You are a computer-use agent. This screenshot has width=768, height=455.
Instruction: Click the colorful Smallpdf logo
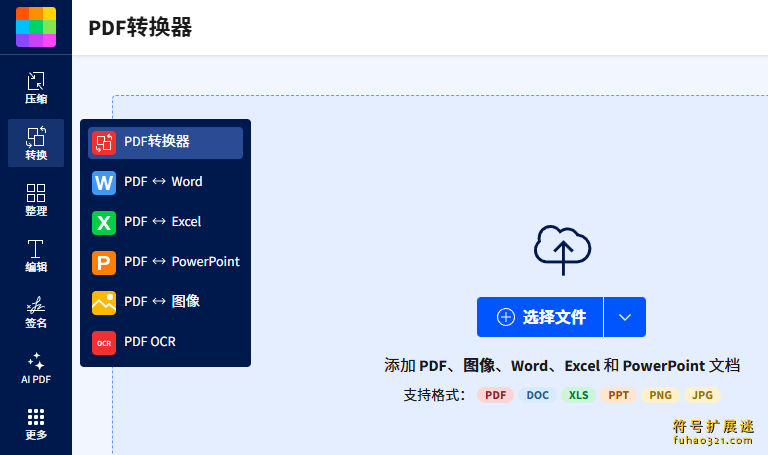pyautogui.click(x=36, y=27)
